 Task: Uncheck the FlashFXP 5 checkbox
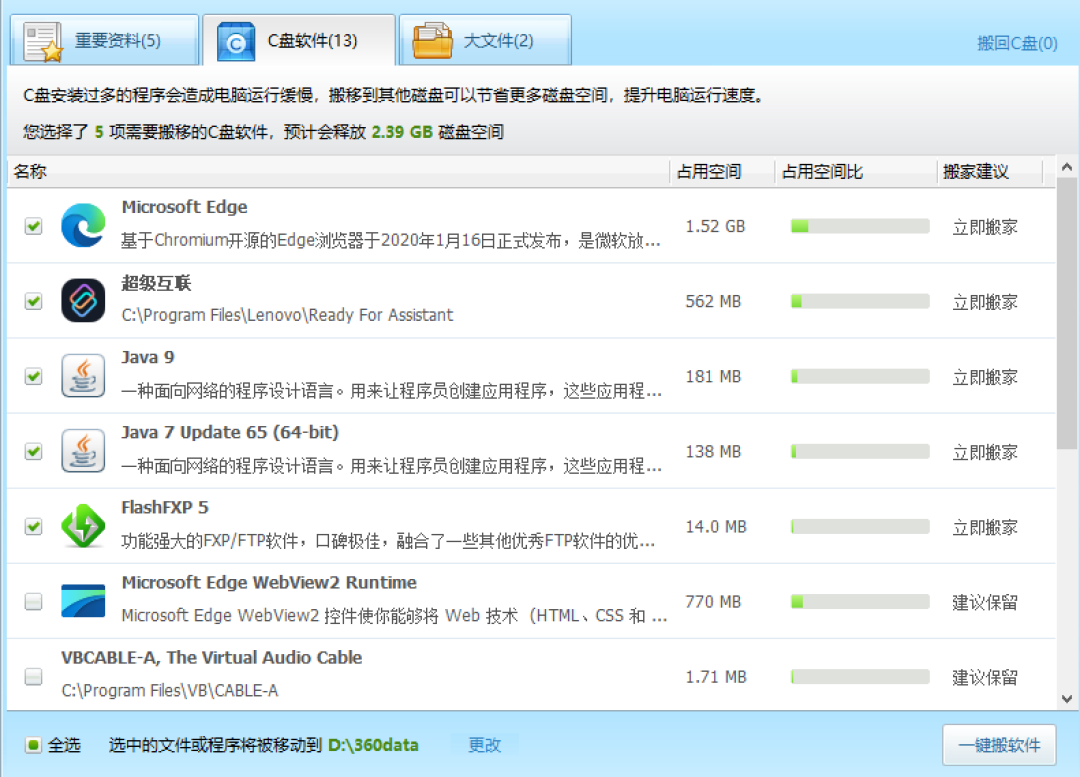[x=33, y=526]
